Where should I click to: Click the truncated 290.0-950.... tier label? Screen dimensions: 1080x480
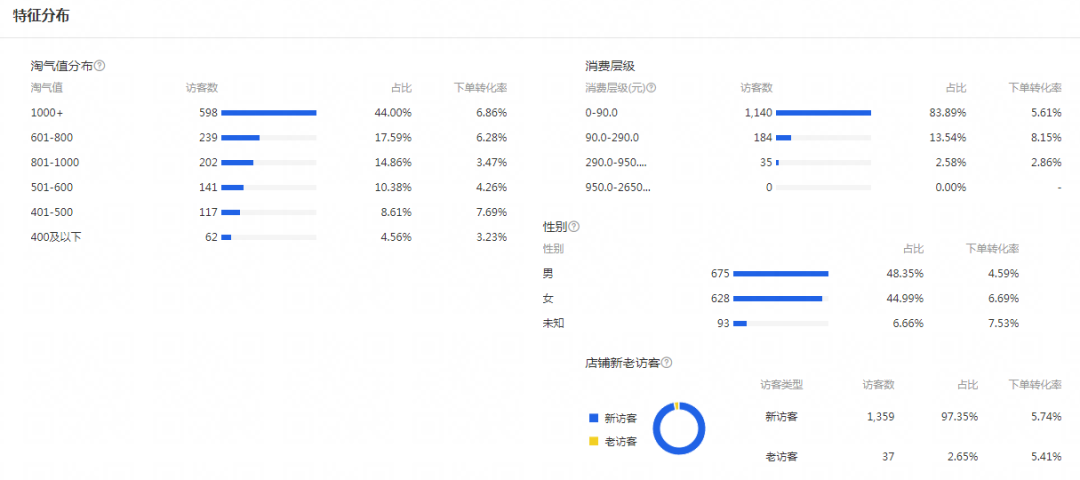(616, 162)
